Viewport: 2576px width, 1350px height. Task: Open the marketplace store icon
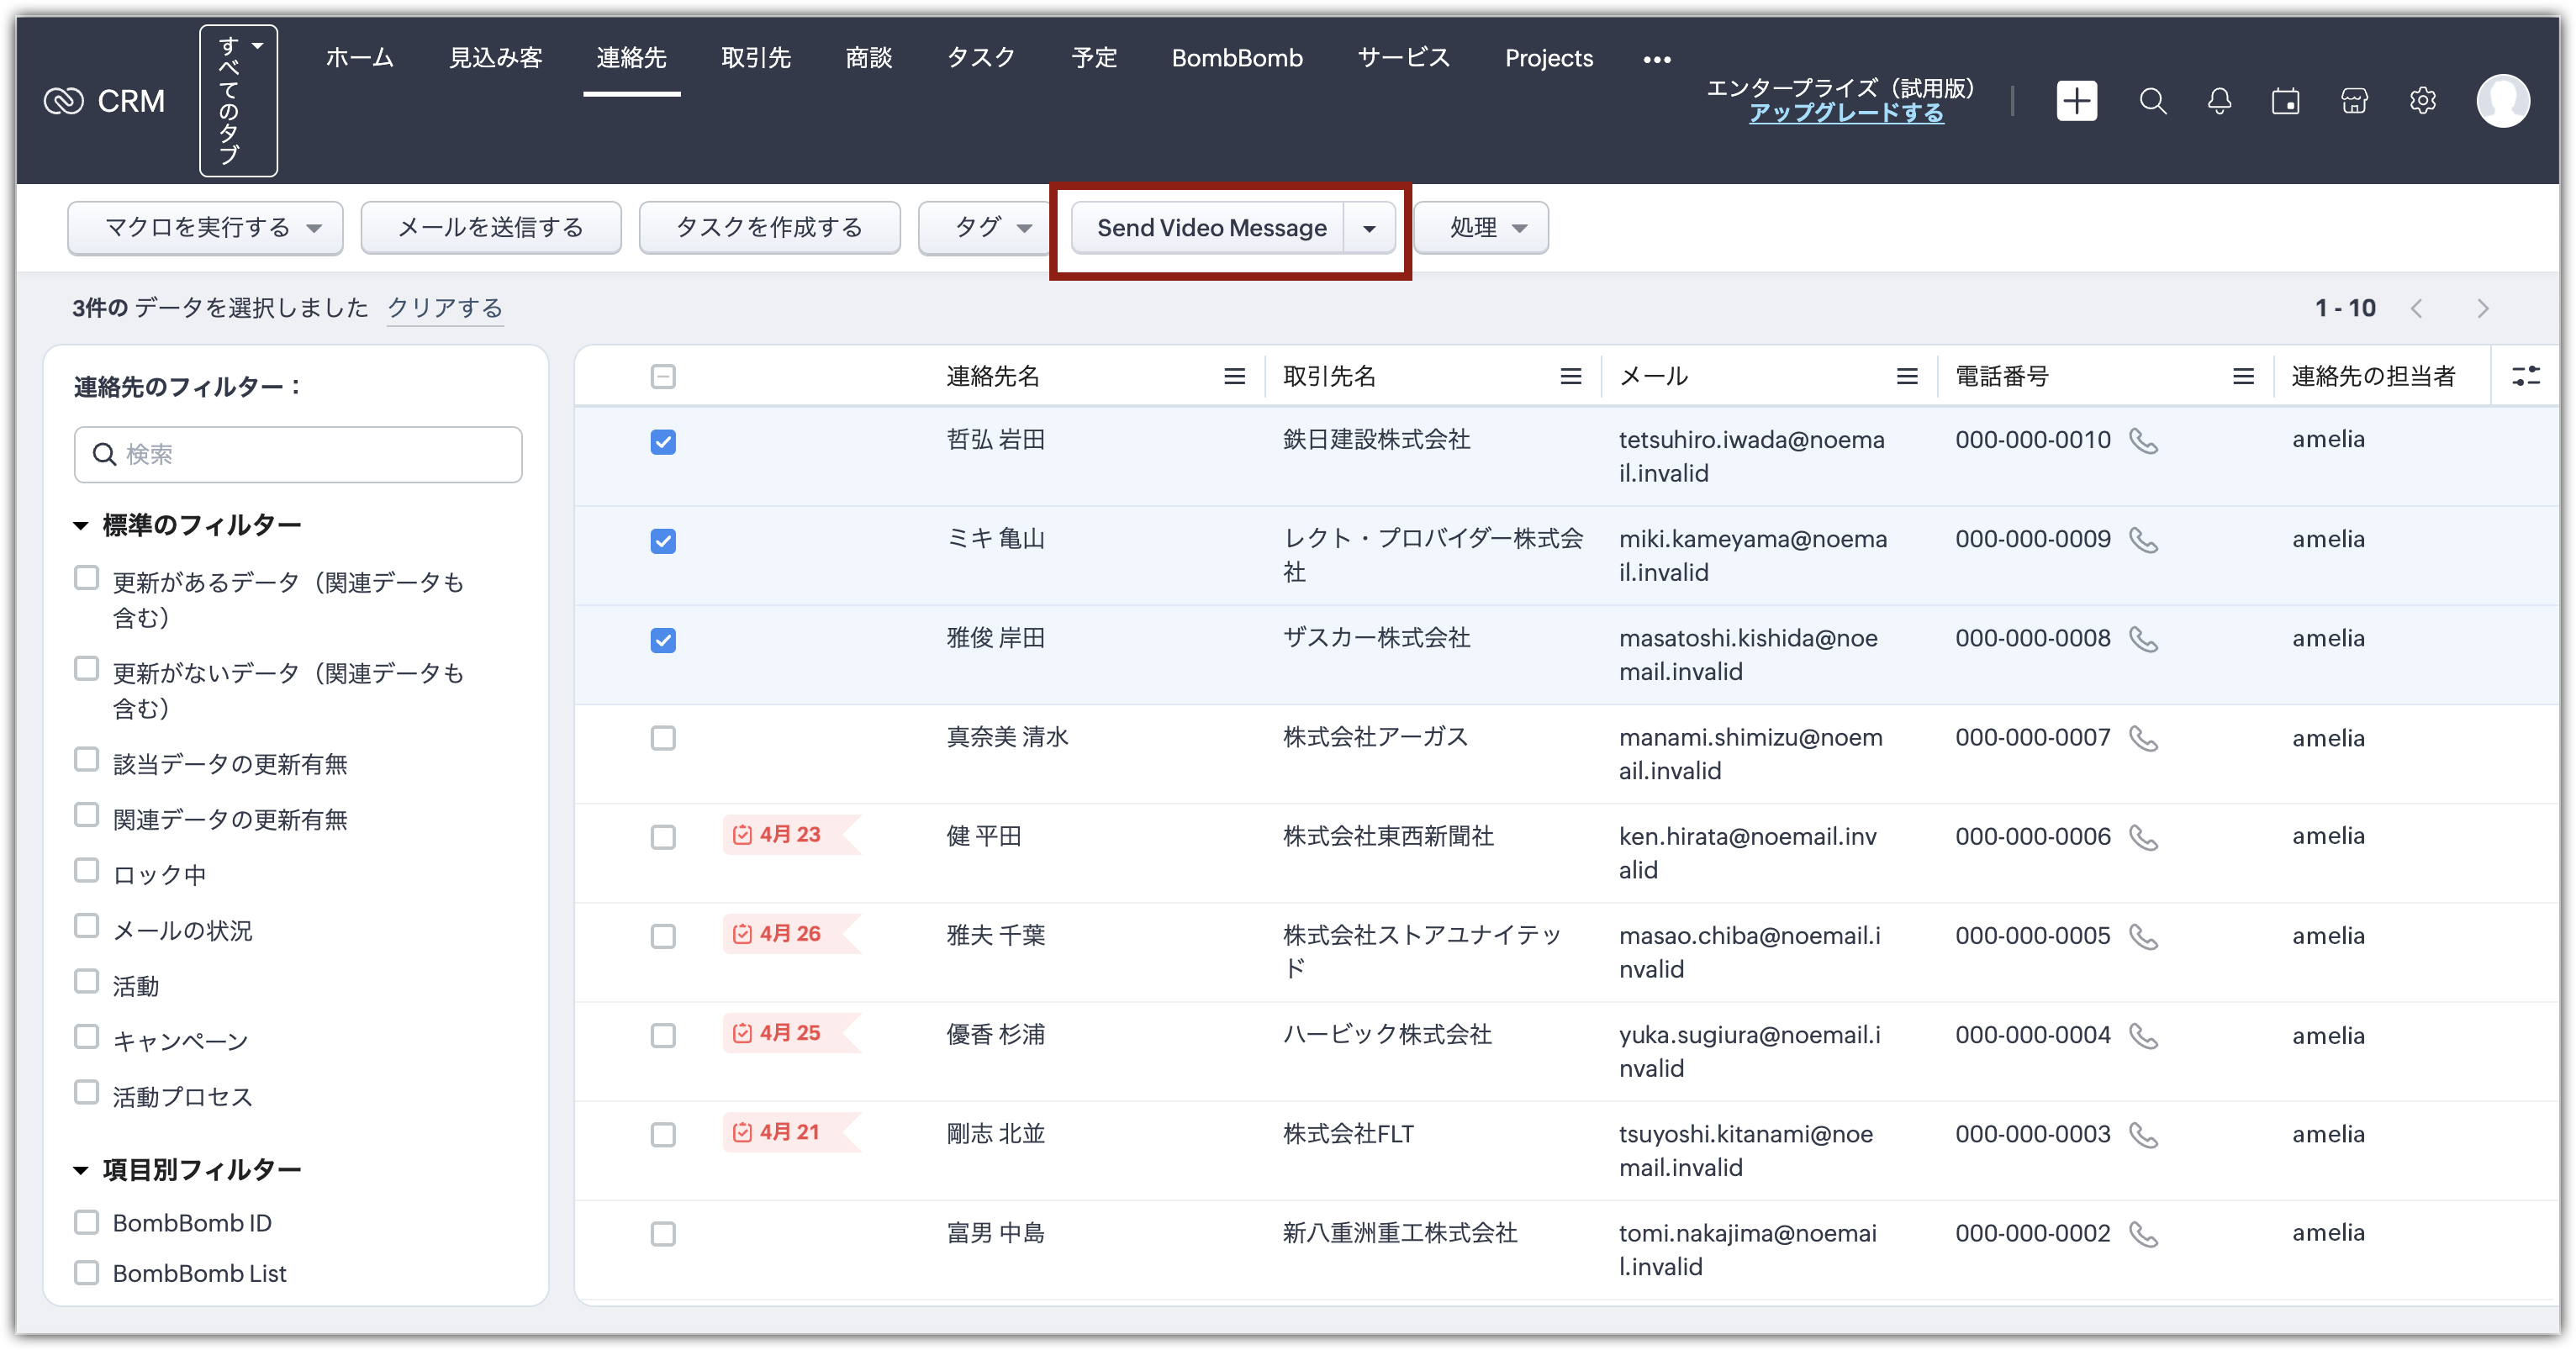pyautogui.click(x=2354, y=101)
